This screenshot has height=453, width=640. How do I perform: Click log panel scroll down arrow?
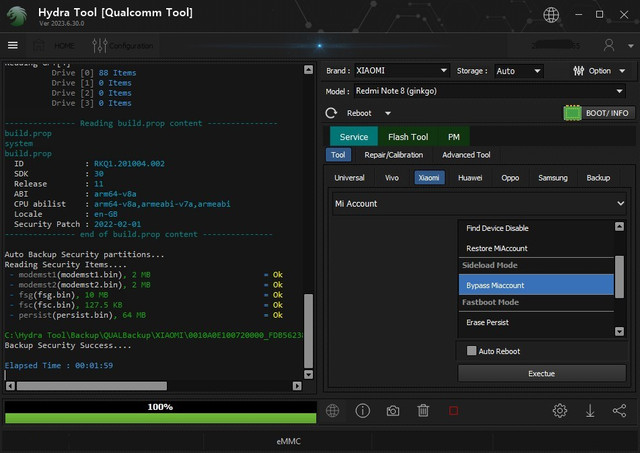tap(309, 374)
